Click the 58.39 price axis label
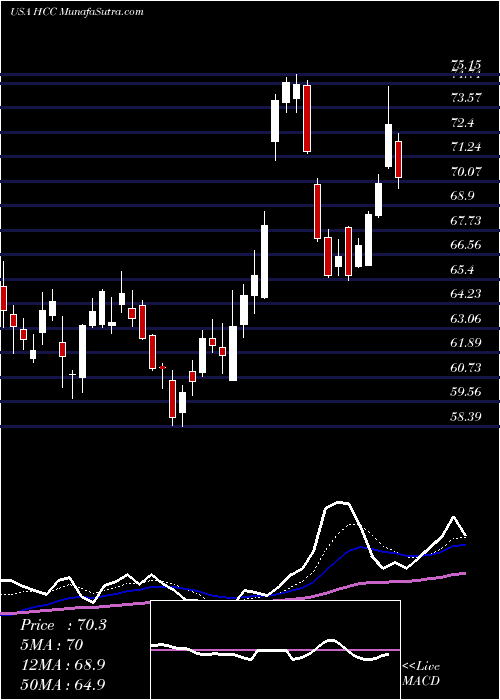 (467, 416)
